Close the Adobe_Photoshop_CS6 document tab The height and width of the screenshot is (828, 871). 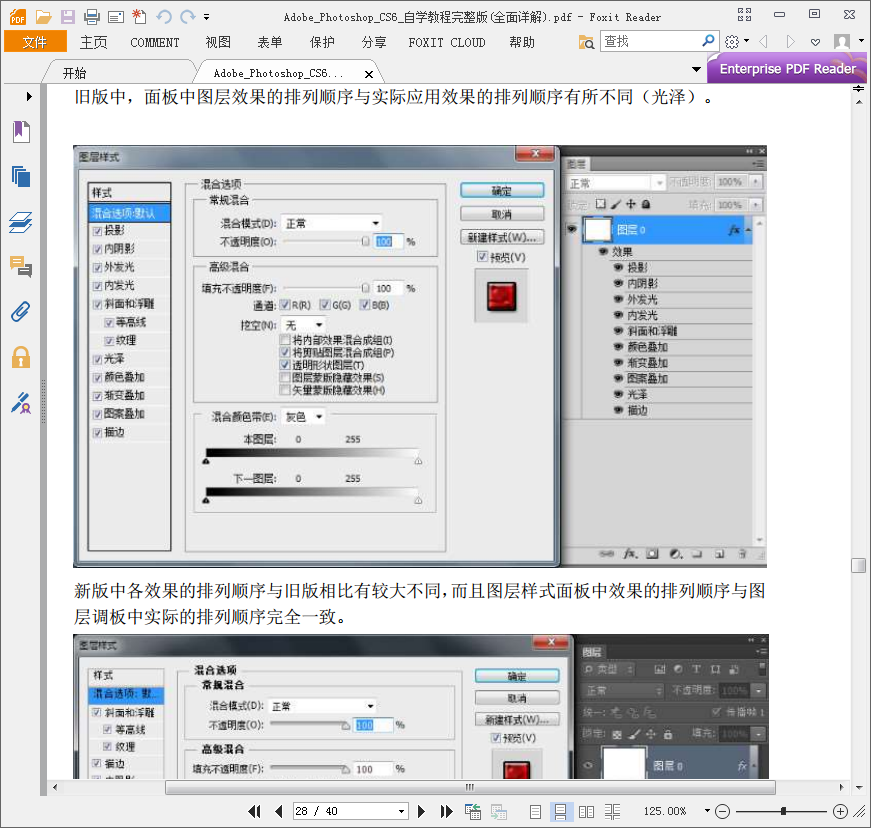[368, 74]
